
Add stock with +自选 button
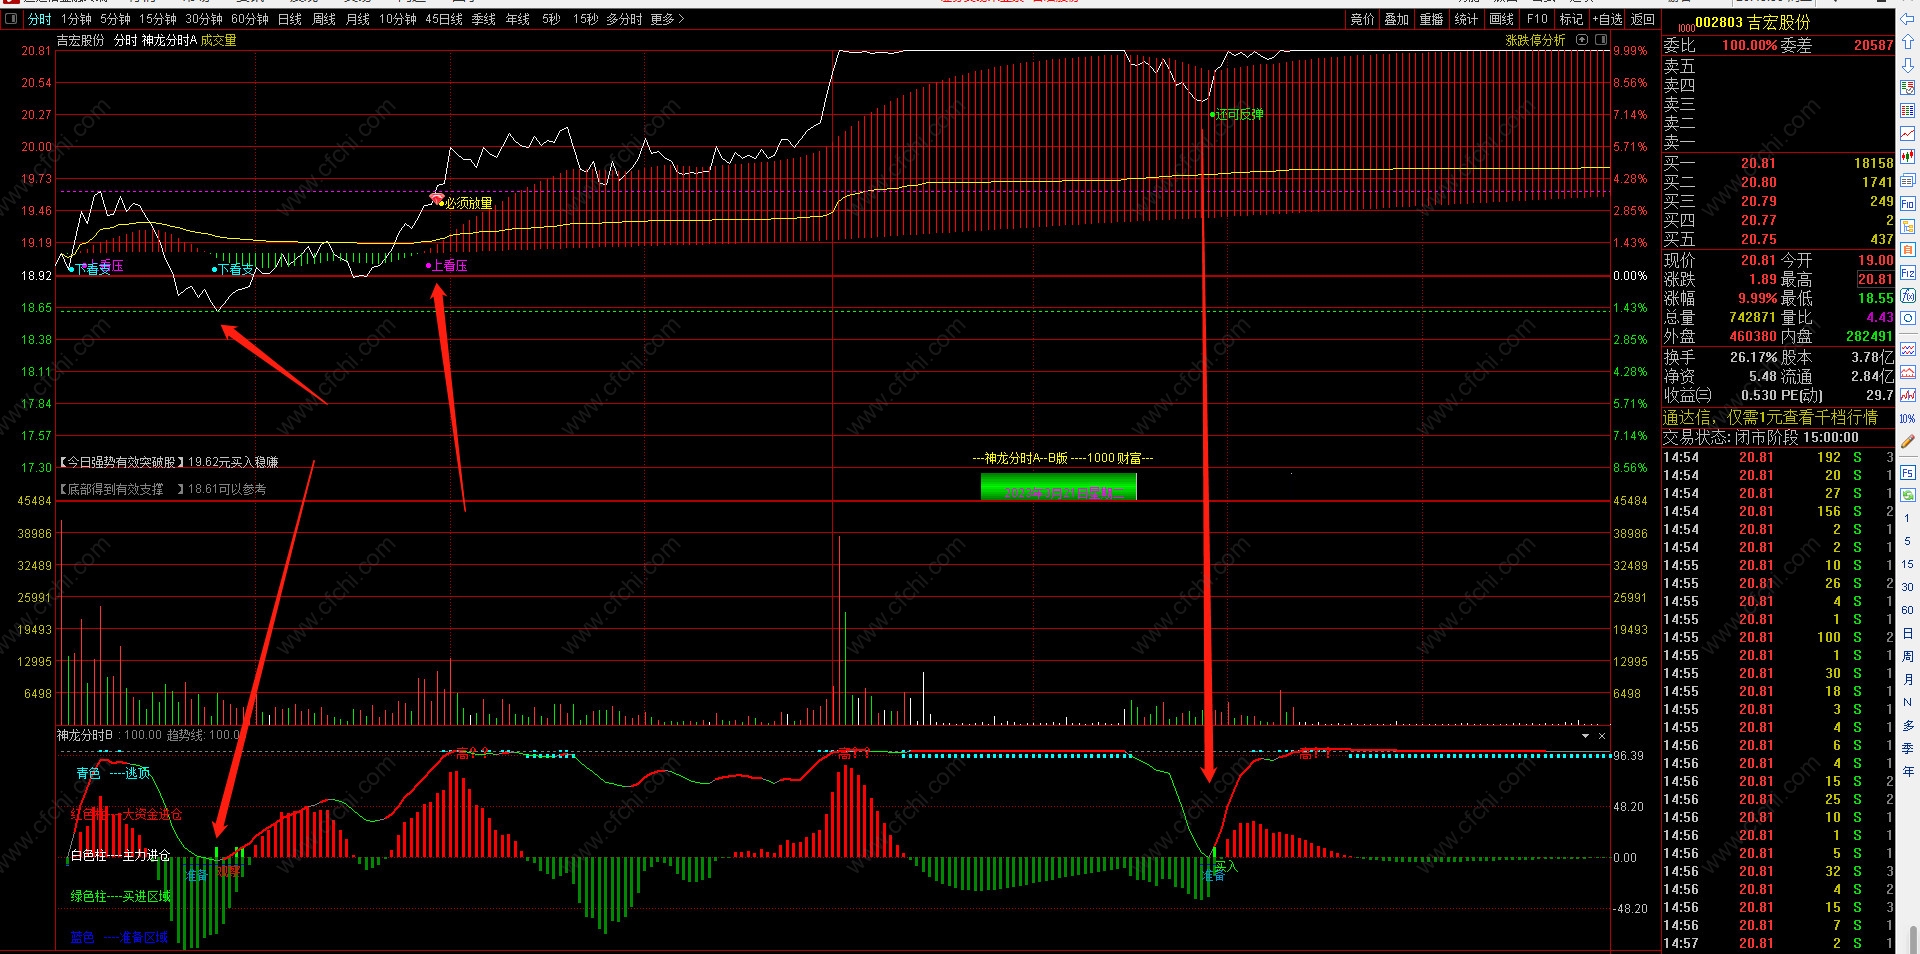click(1607, 19)
